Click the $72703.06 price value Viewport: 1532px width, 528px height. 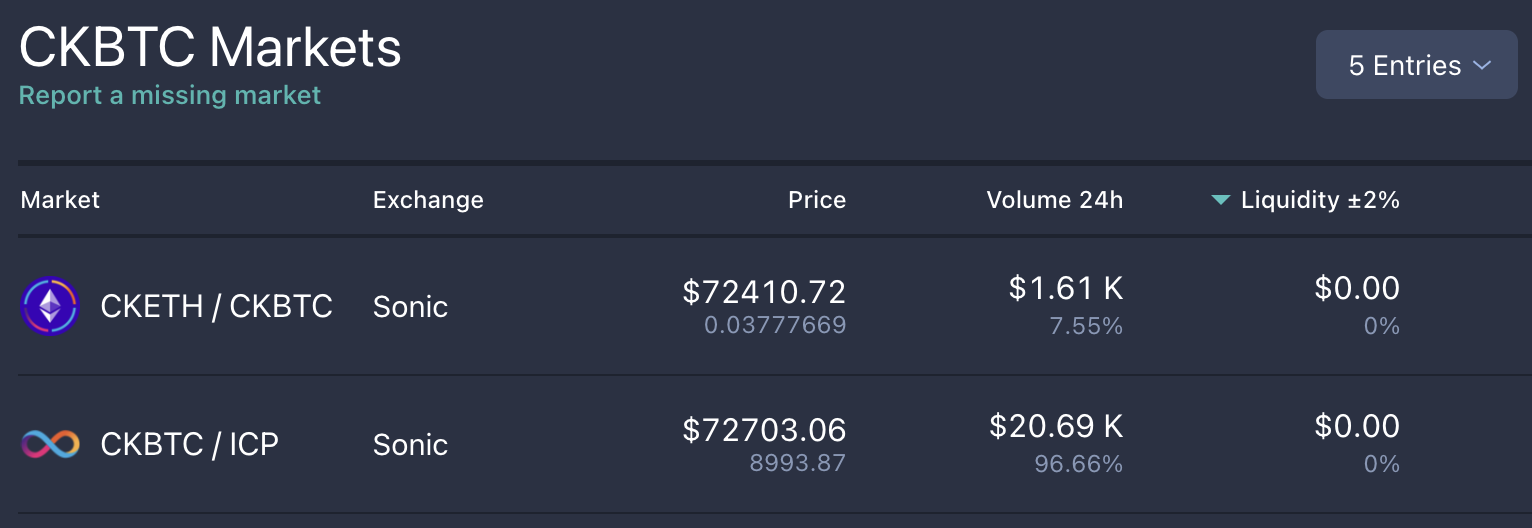pos(764,430)
